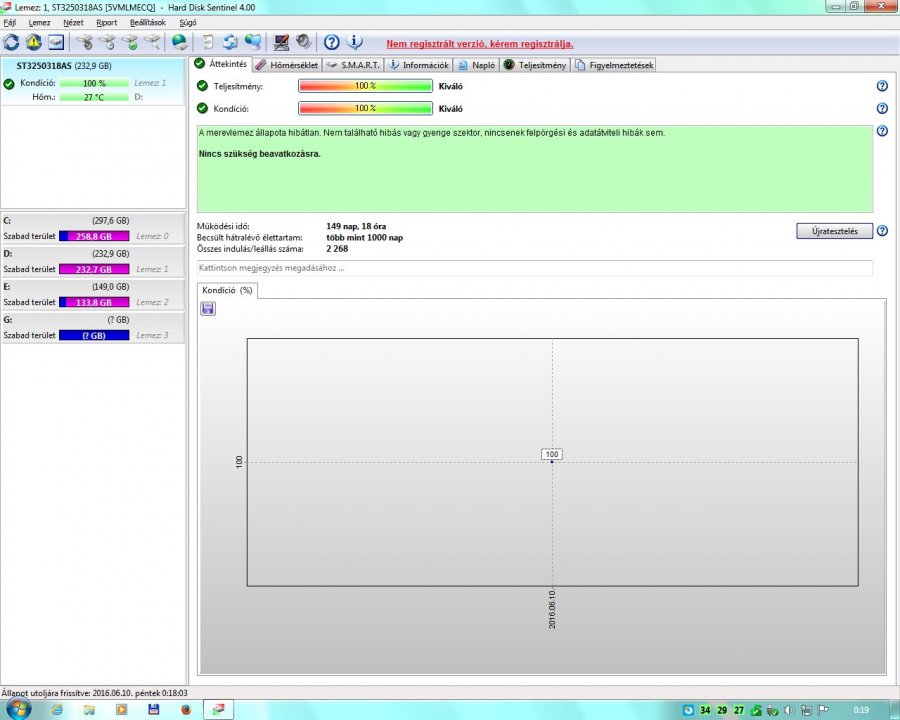Click the help icon next to Kondíció bar
This screenshot has height=720, width=900.
click(882, 109)
